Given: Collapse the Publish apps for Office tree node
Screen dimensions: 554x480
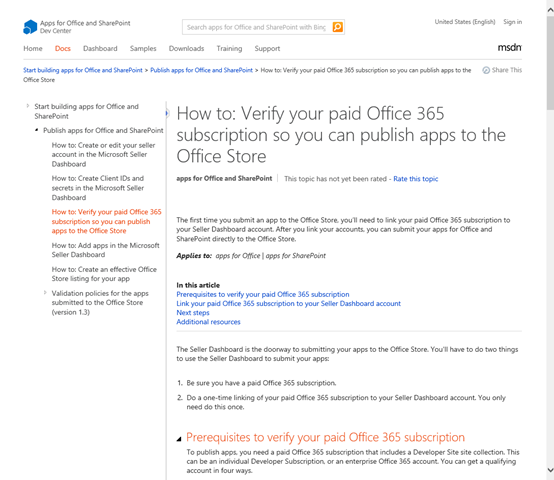Looking at the screenshot, I should click(36, 130).
